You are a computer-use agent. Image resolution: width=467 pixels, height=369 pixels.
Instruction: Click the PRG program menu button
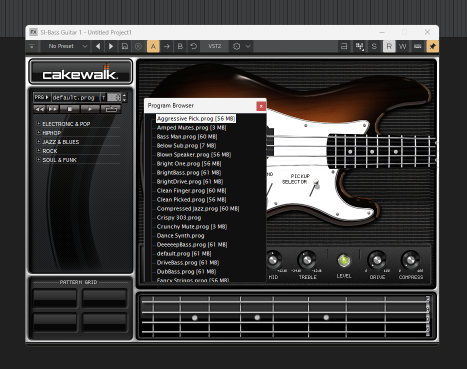[42, 97]
